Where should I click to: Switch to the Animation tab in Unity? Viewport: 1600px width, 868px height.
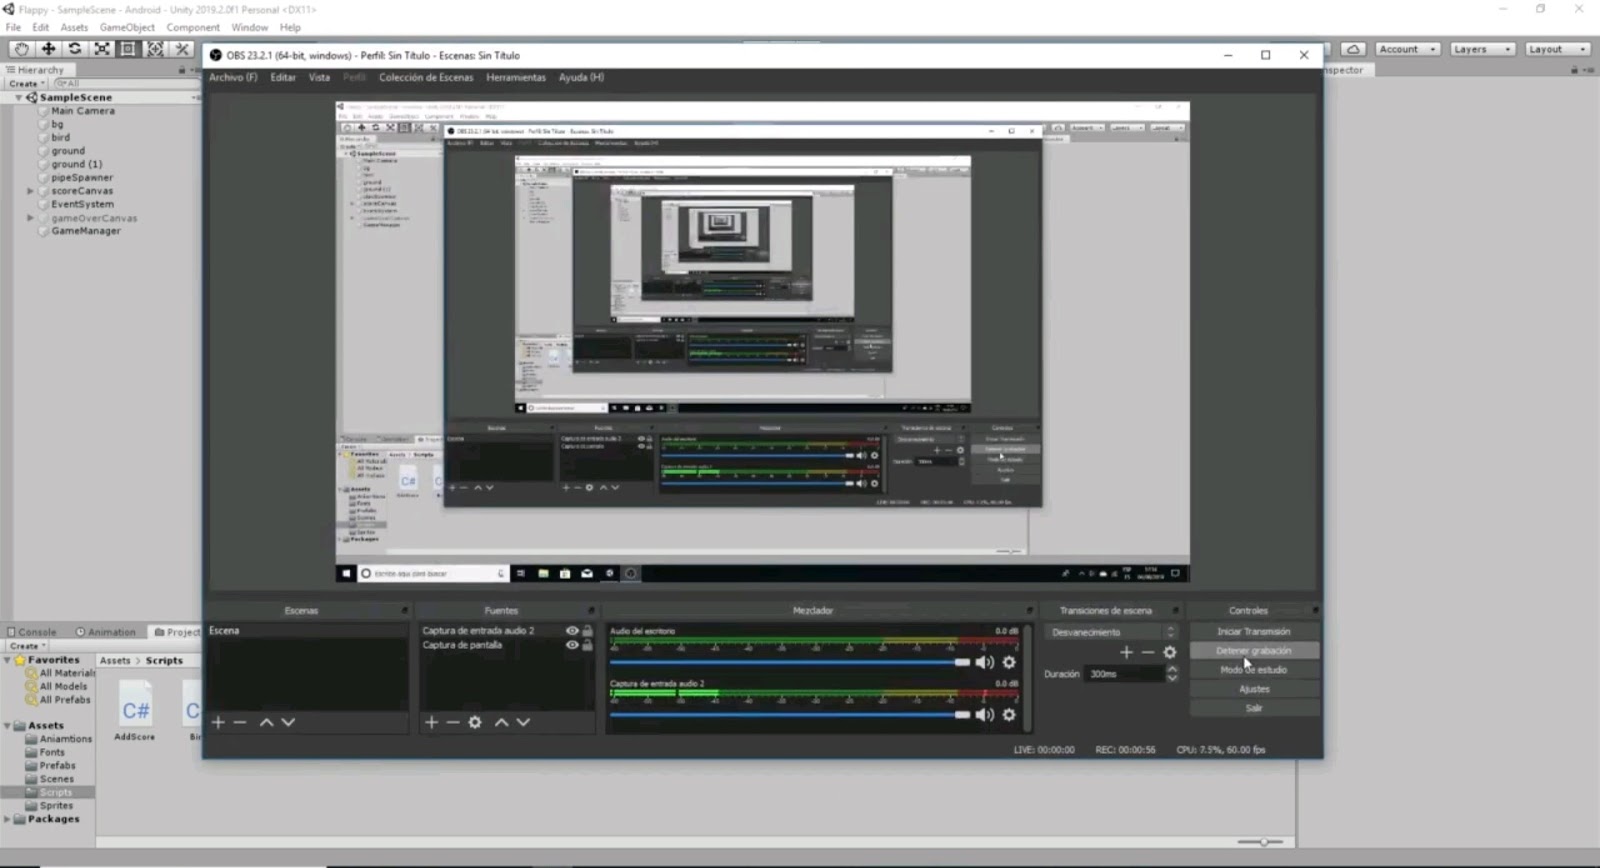click(106, 632)
